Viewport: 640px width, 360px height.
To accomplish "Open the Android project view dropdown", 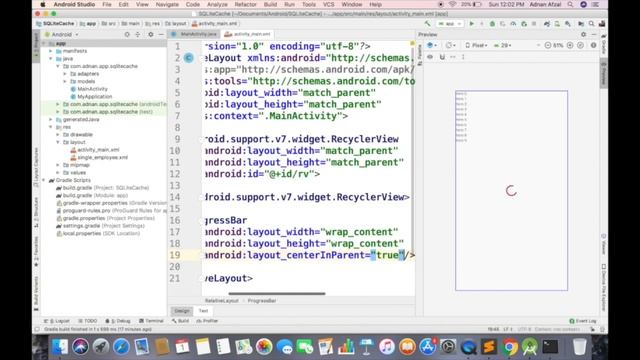I will 62,35.
